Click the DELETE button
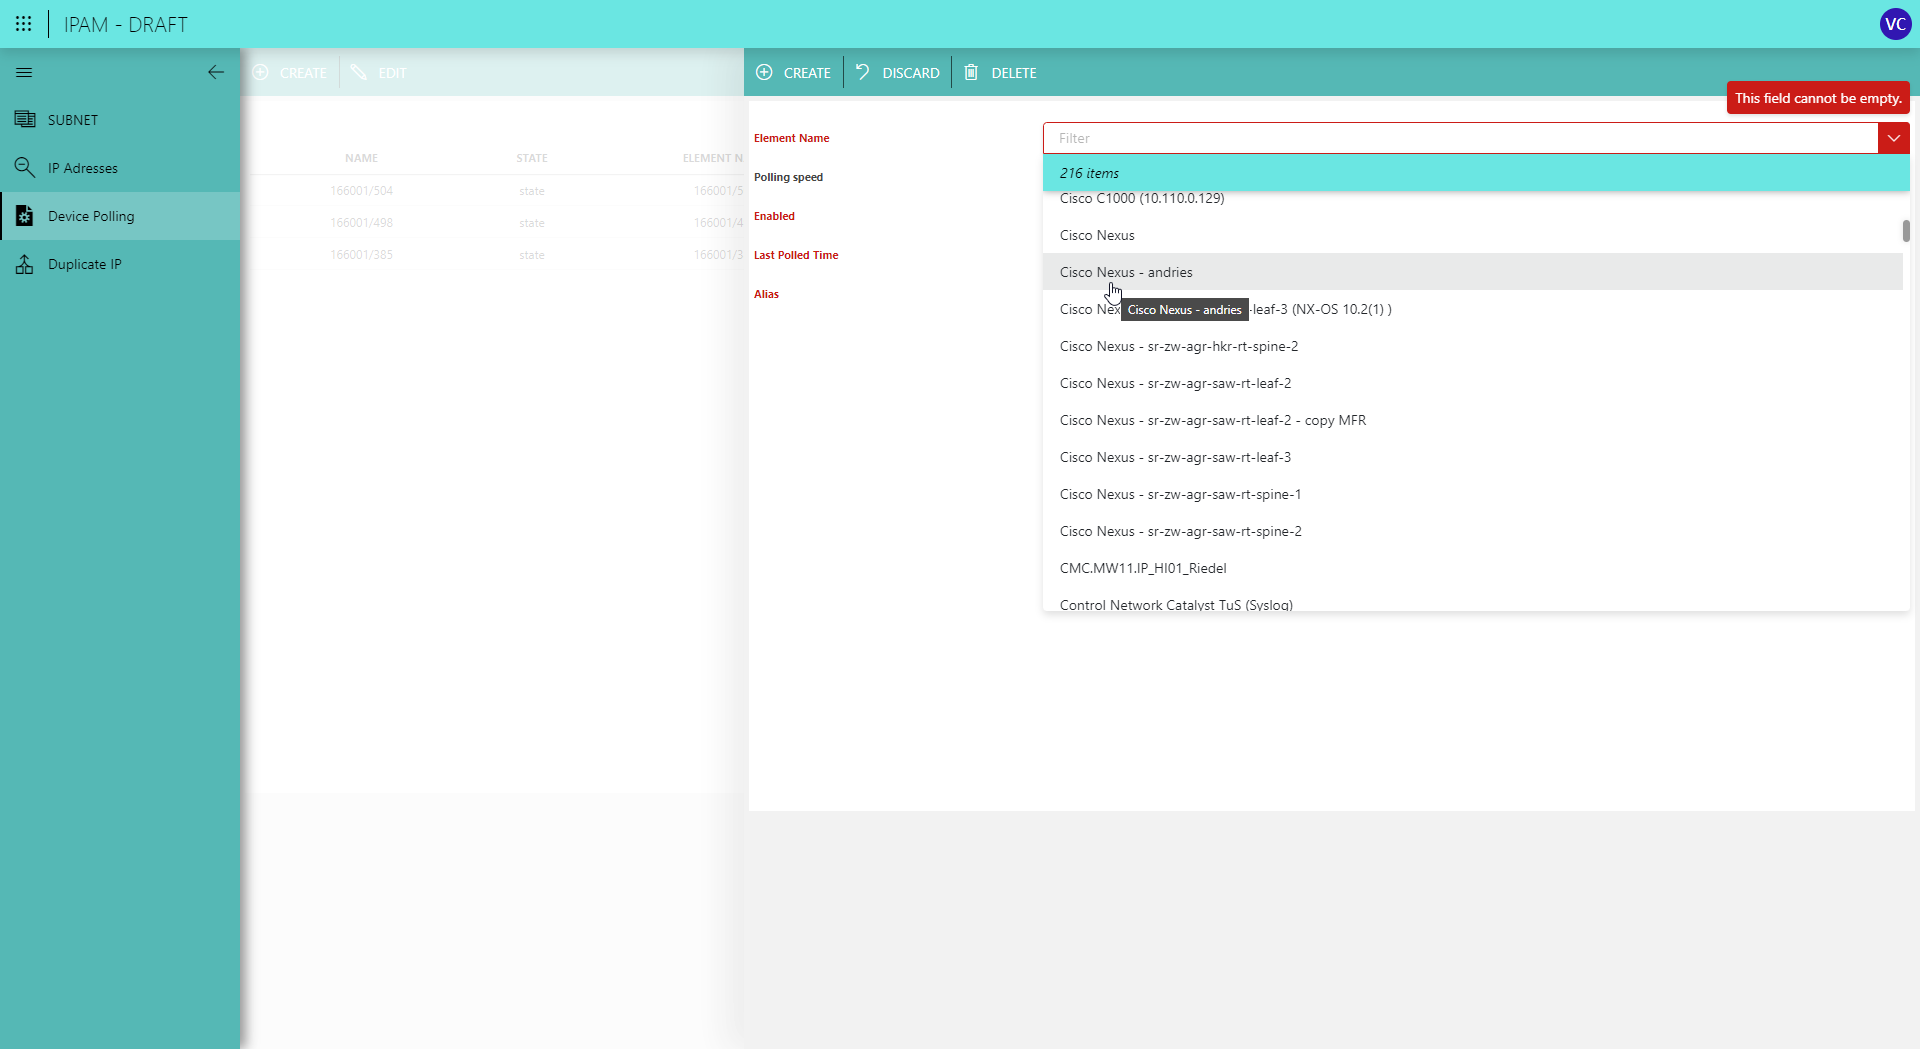1920x1049 pixels. pos(1000,72)
